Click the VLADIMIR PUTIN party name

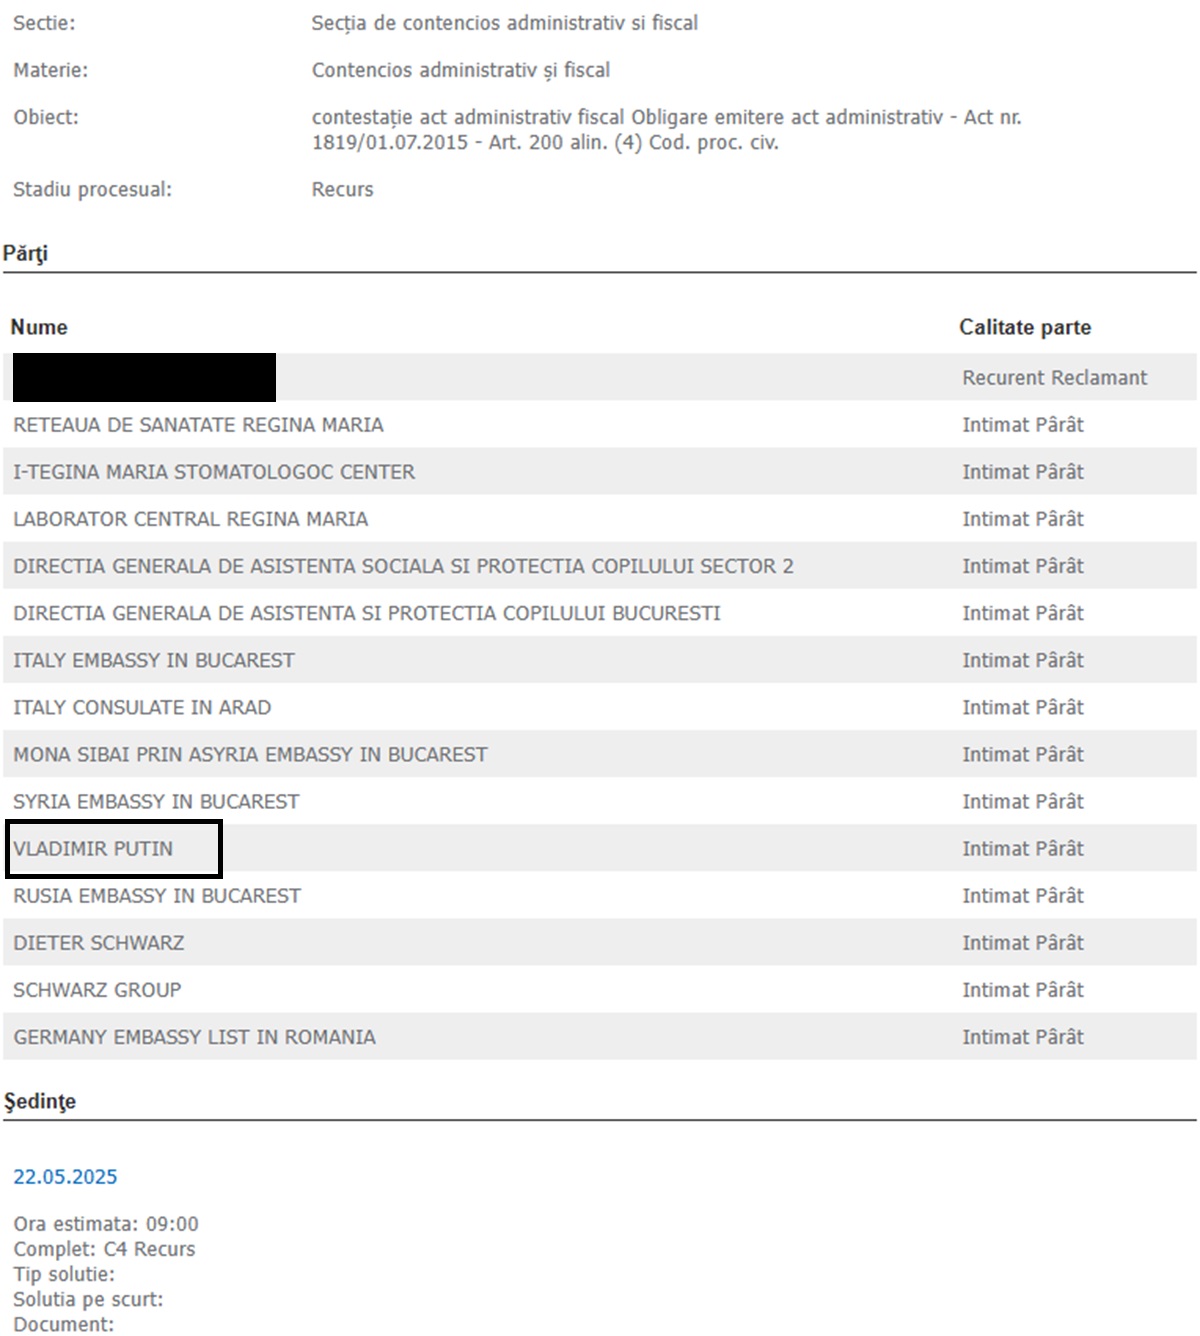coord(93,848)
